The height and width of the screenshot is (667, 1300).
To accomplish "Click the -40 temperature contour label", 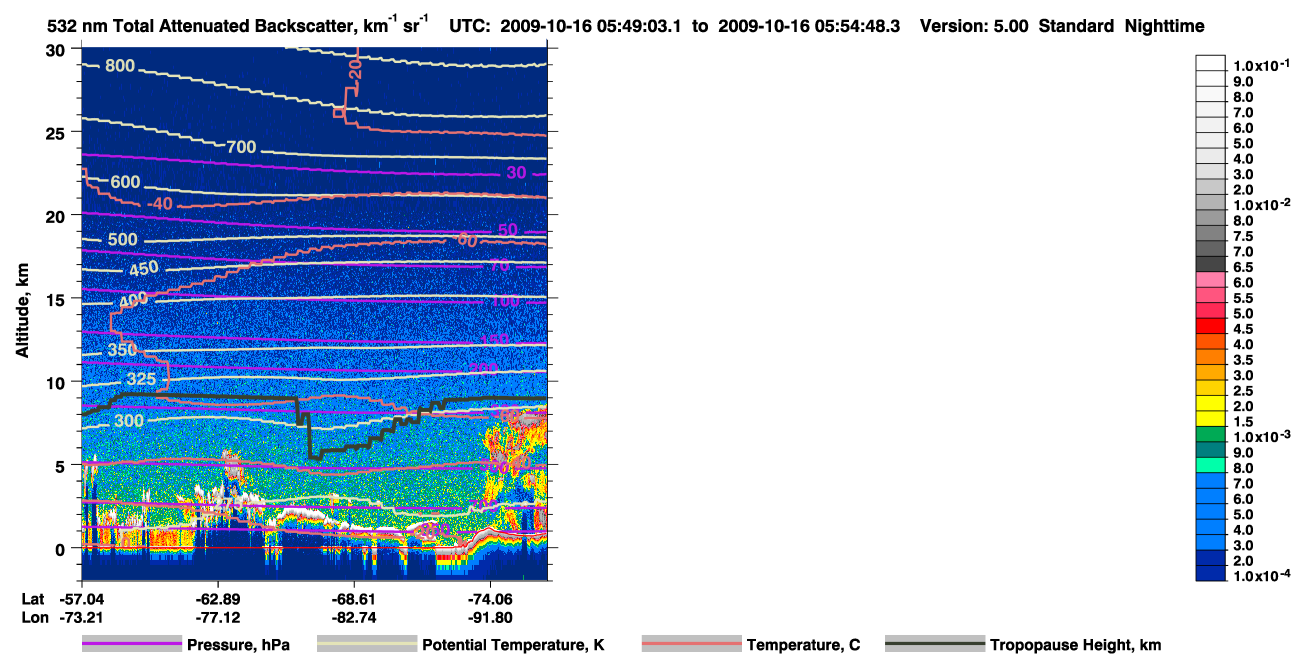I will 158,204.
